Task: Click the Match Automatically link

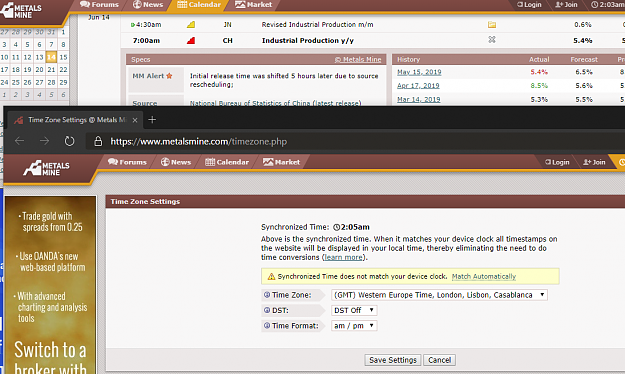Action: [483, 276]
